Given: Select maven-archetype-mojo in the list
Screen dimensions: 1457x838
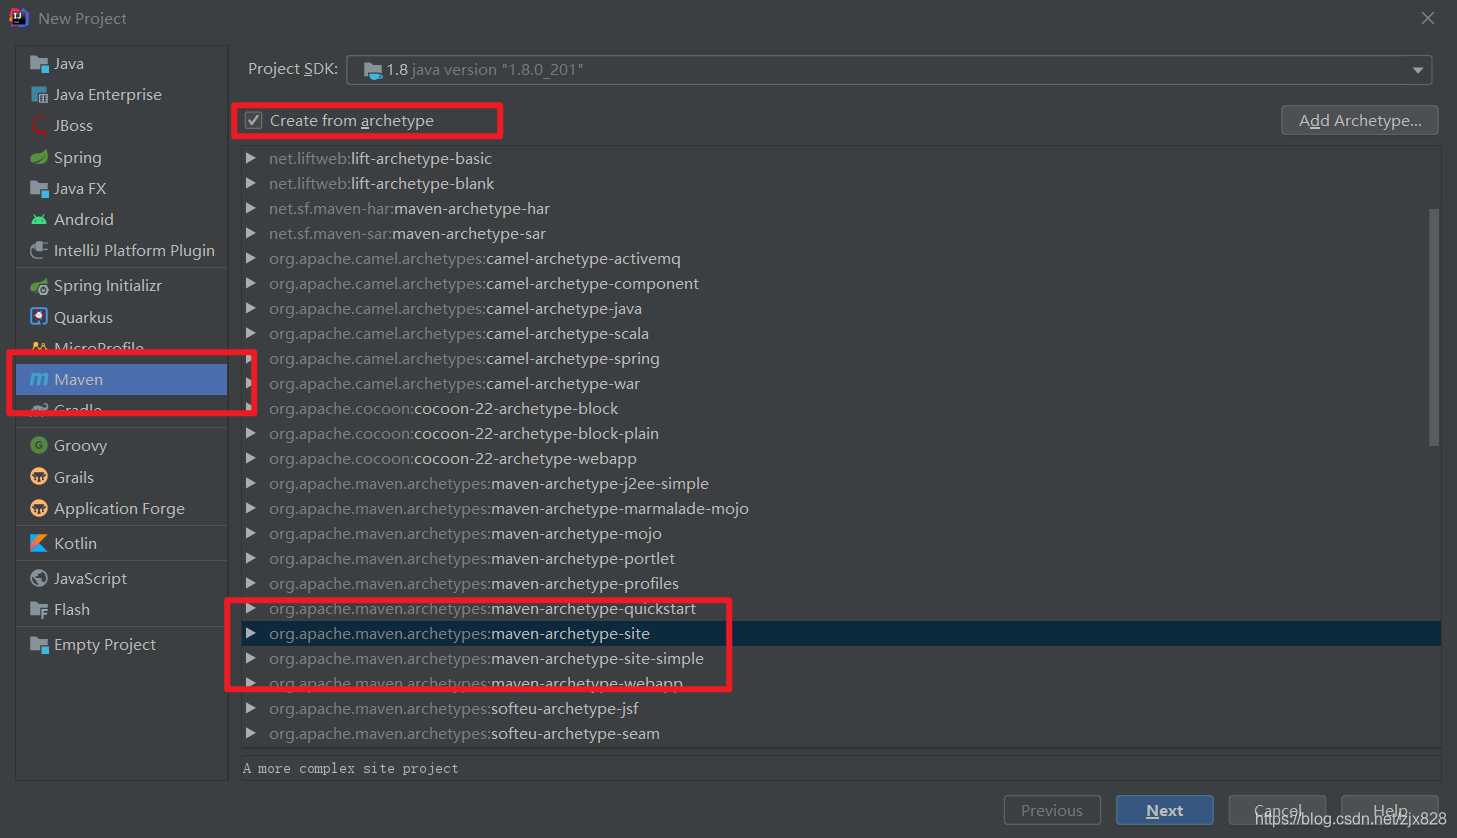Looking at the screenshot, I should click(841, 533).
